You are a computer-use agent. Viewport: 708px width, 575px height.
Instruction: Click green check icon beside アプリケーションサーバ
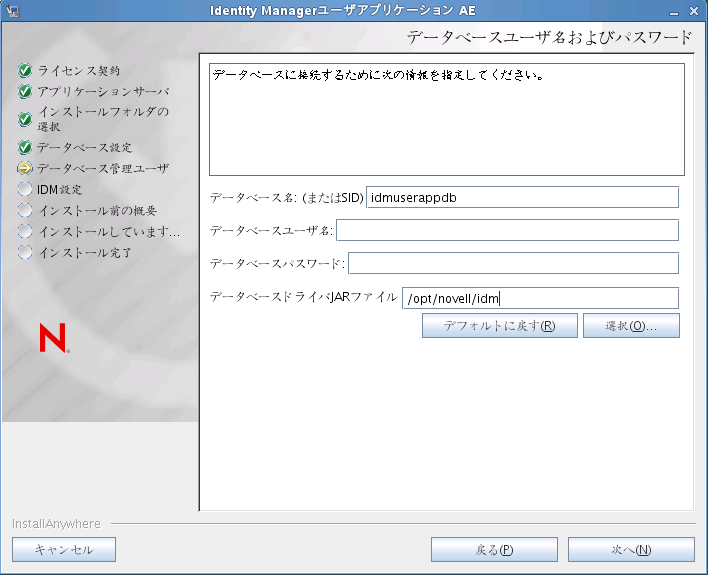coord(25,92)
